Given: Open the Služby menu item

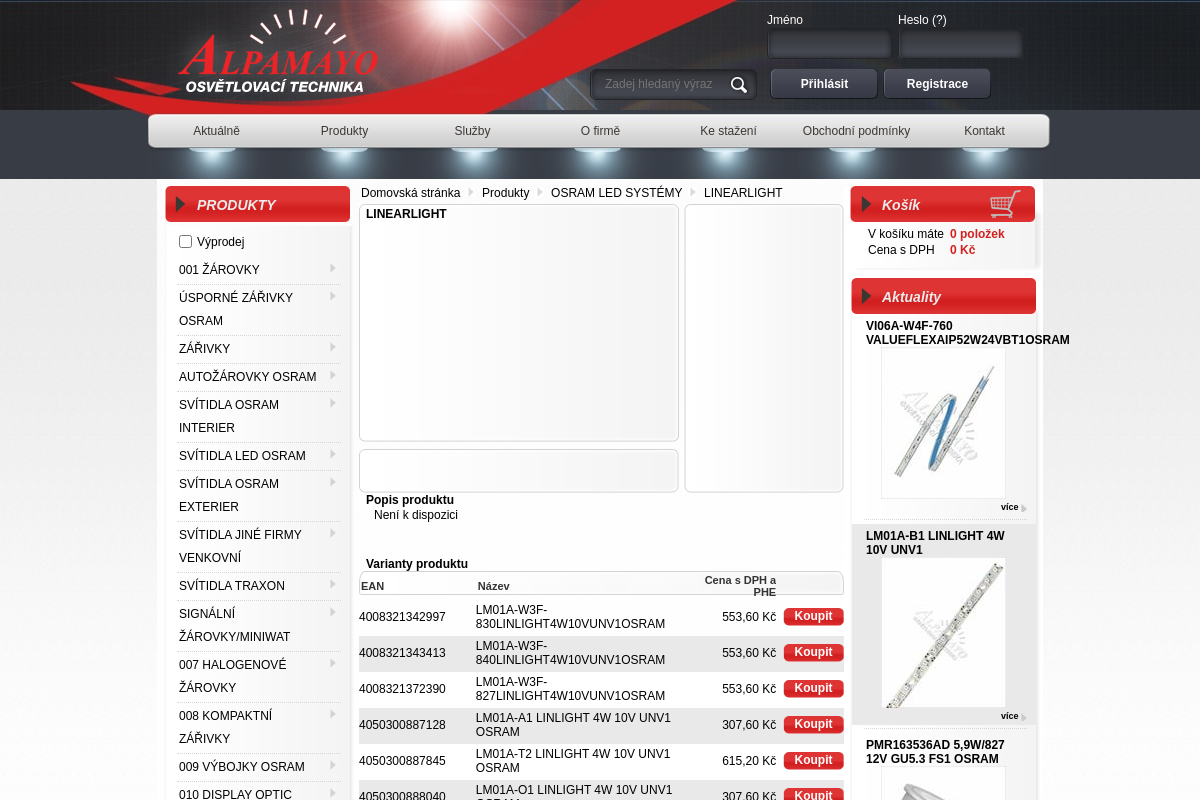Looking at the screenshot, I should (x=472, y=131).
